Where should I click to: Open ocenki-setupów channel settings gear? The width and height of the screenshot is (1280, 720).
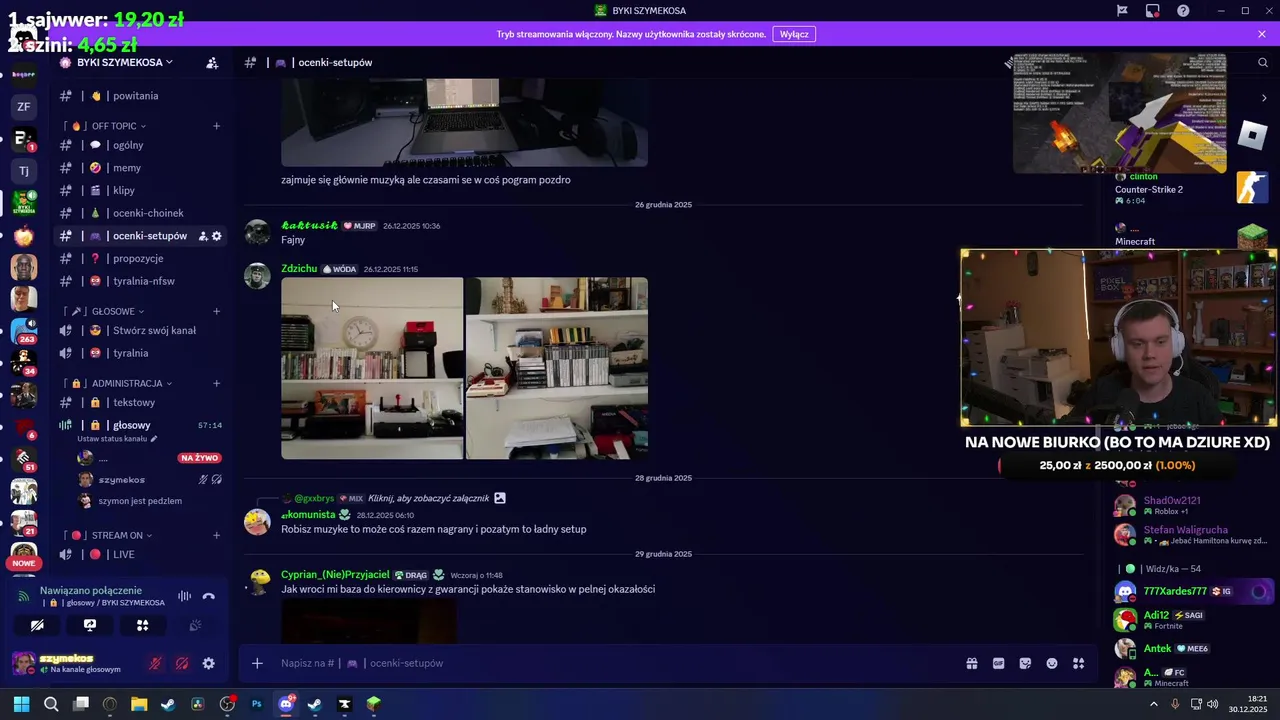[x=217, y=236]
